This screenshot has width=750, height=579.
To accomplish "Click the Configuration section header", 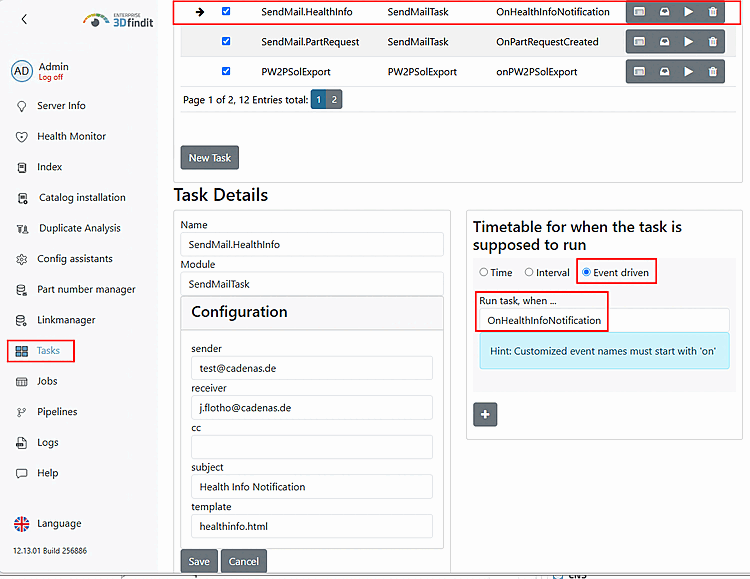I will (x=312, y=312).
